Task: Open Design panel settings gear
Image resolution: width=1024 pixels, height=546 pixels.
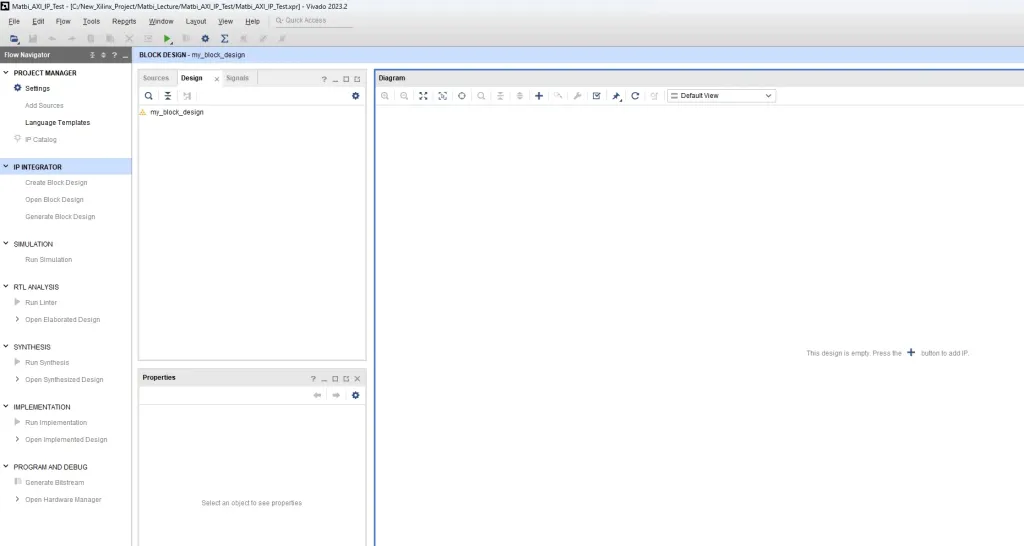Action: pos(355,95)
